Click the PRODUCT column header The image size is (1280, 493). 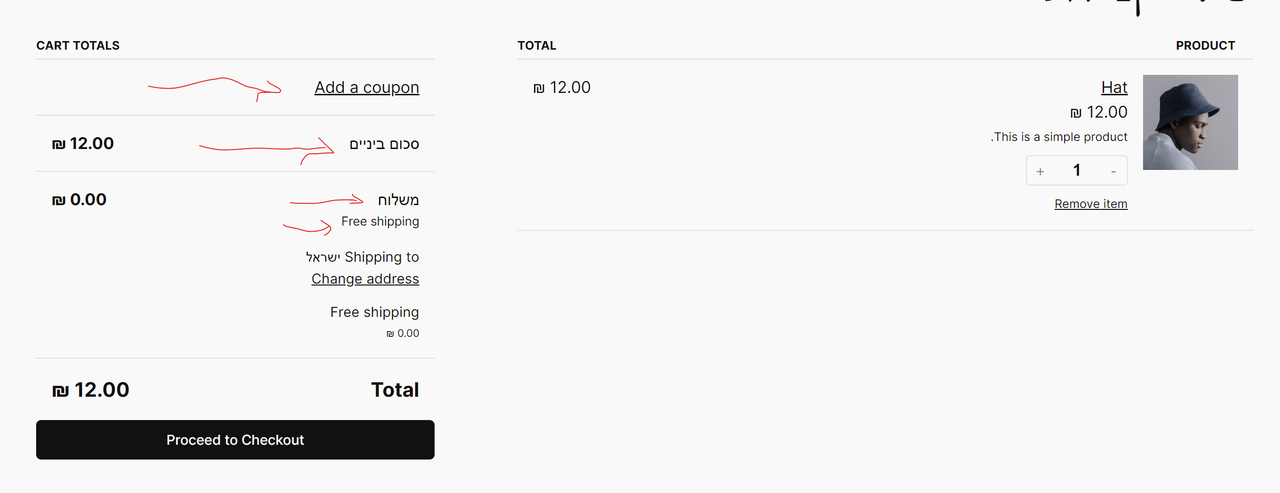(1205, 46)
